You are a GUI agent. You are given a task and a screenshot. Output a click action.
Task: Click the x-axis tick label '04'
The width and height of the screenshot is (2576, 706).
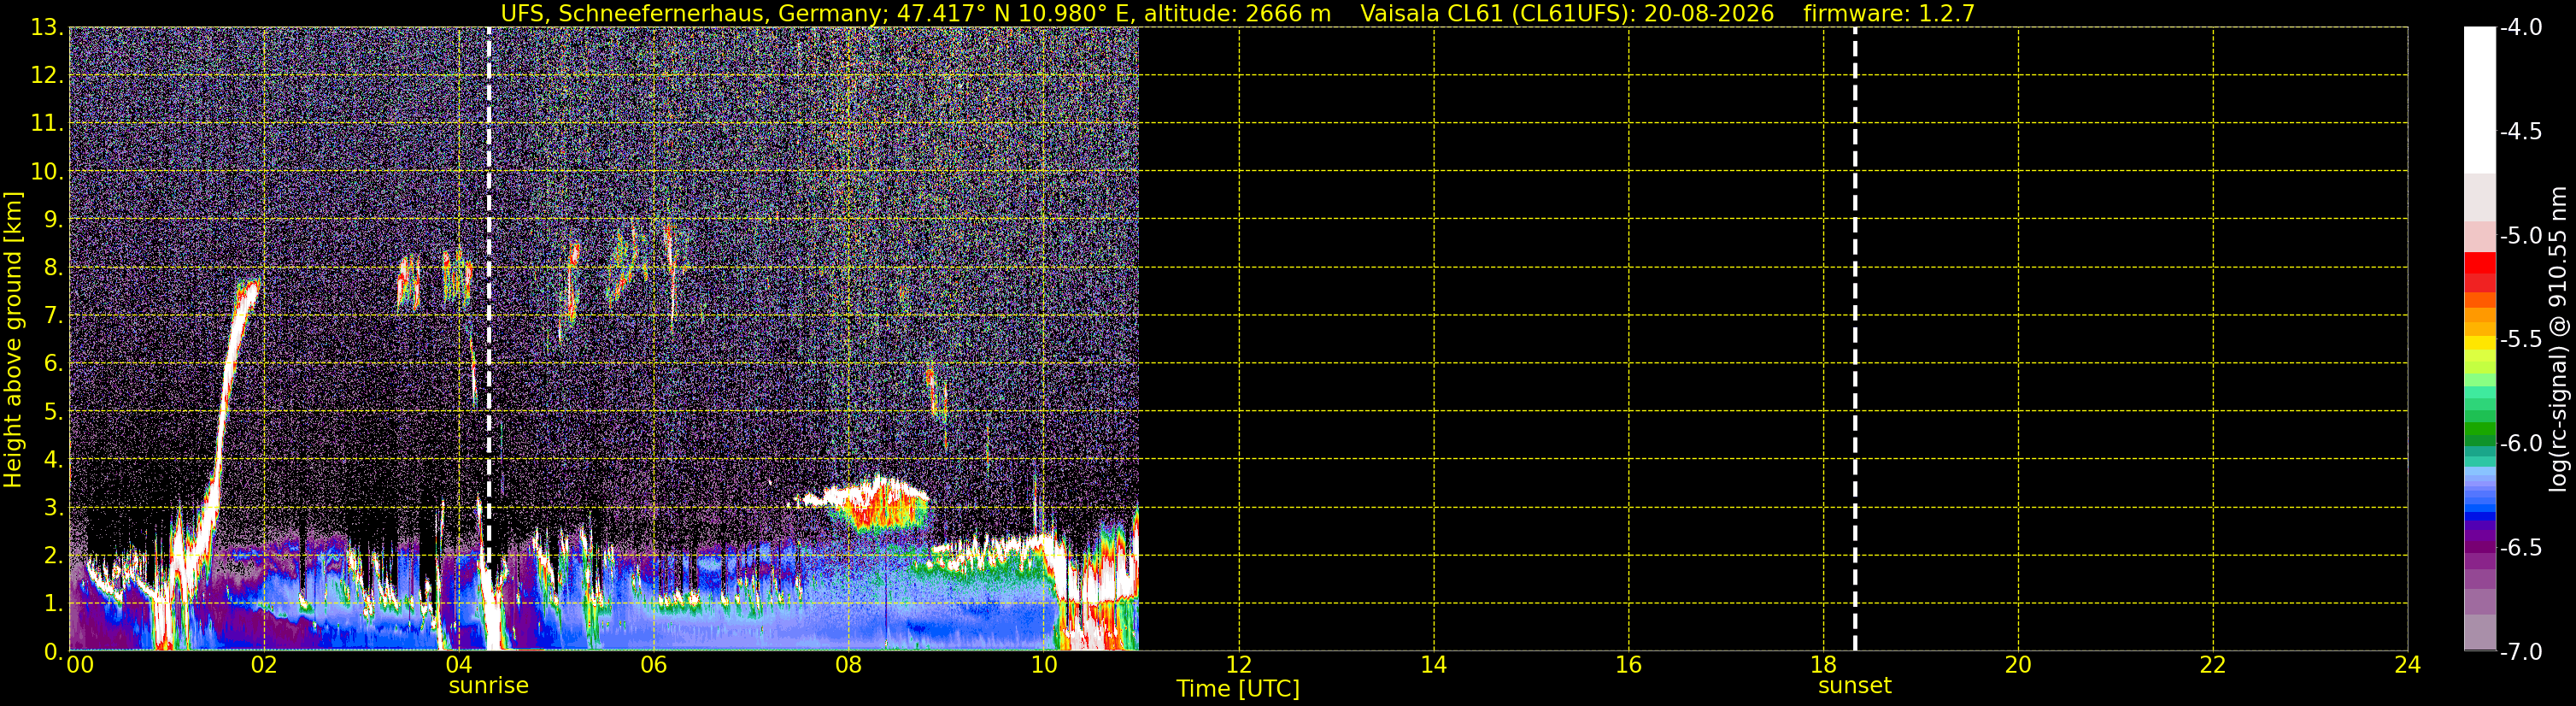pyautogui.click(x=459, y=666)
